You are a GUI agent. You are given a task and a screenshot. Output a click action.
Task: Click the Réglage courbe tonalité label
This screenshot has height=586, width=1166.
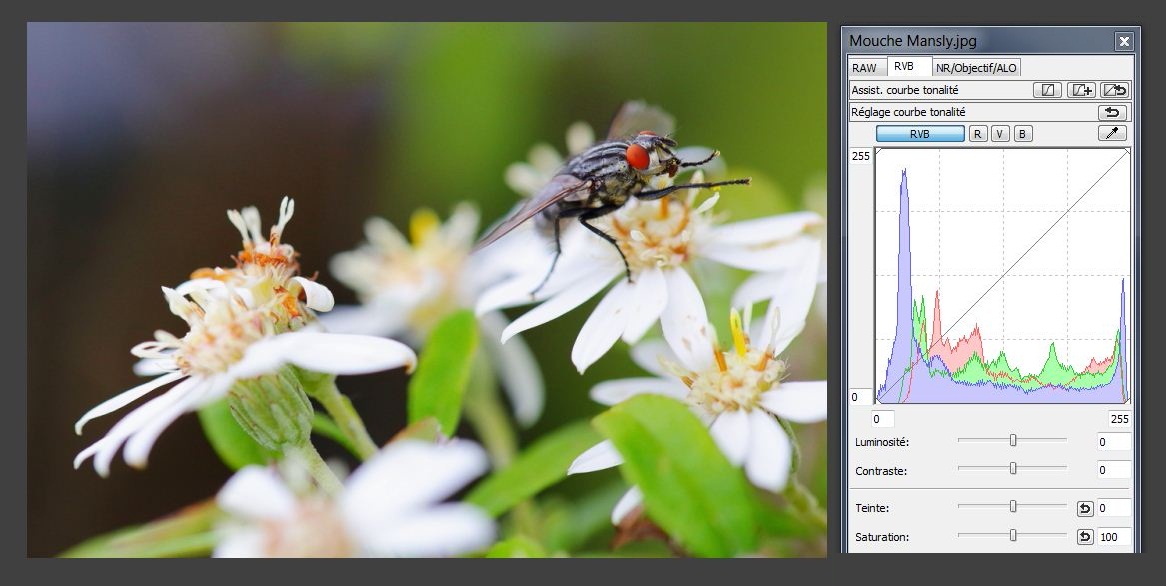(x=908, y=112)
